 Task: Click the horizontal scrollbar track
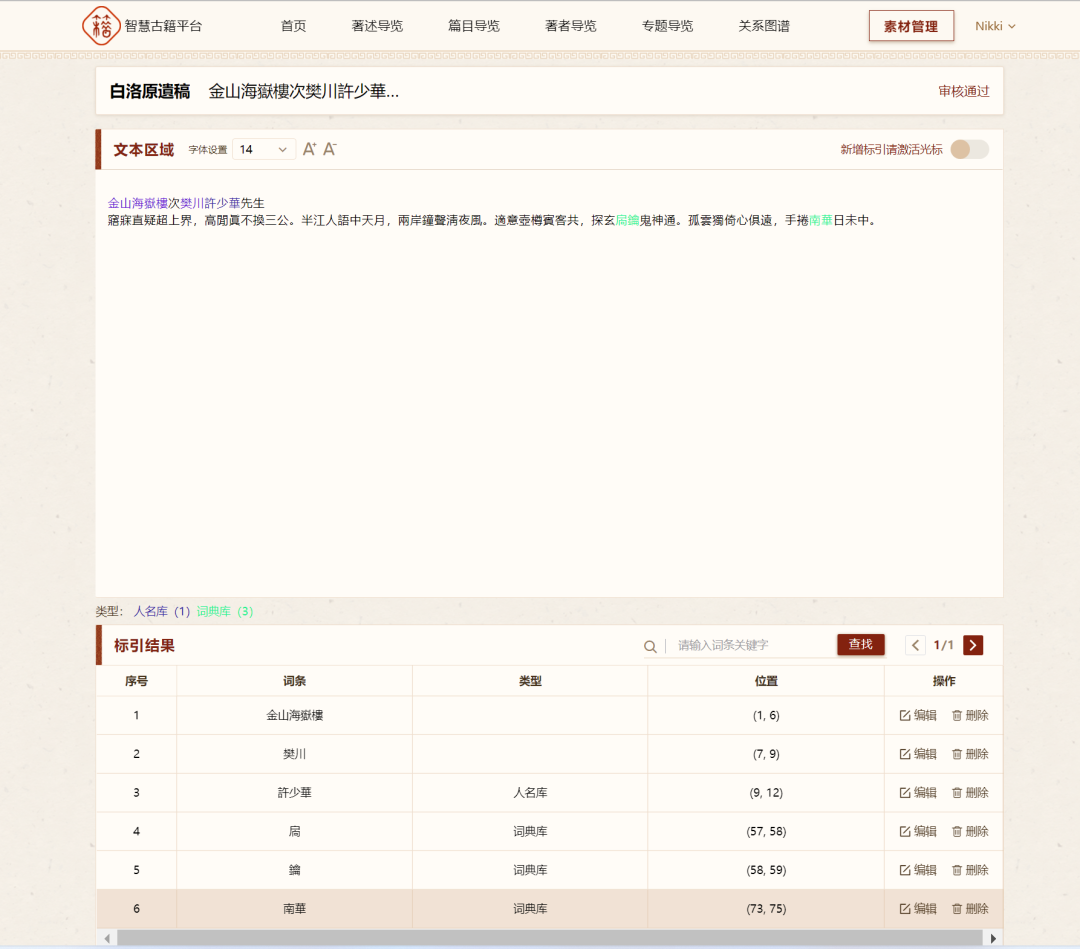549,938
